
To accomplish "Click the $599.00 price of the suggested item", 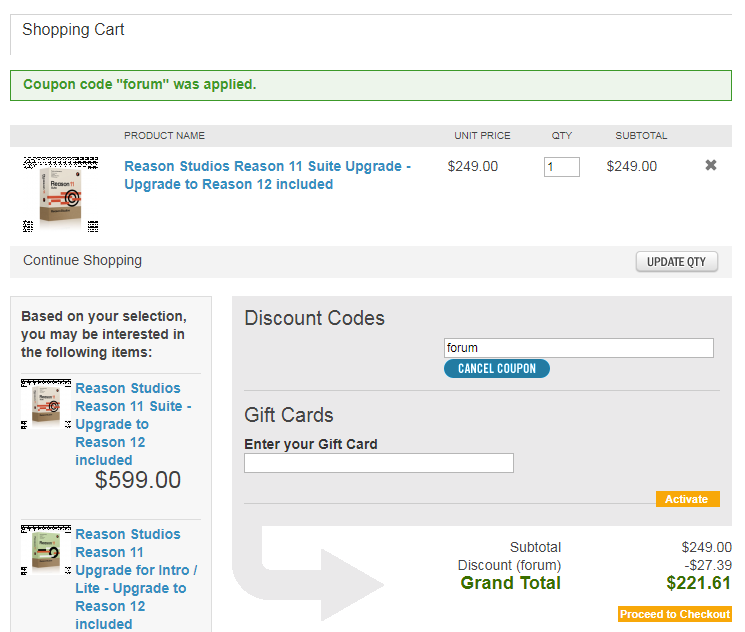I will [138, 480].
